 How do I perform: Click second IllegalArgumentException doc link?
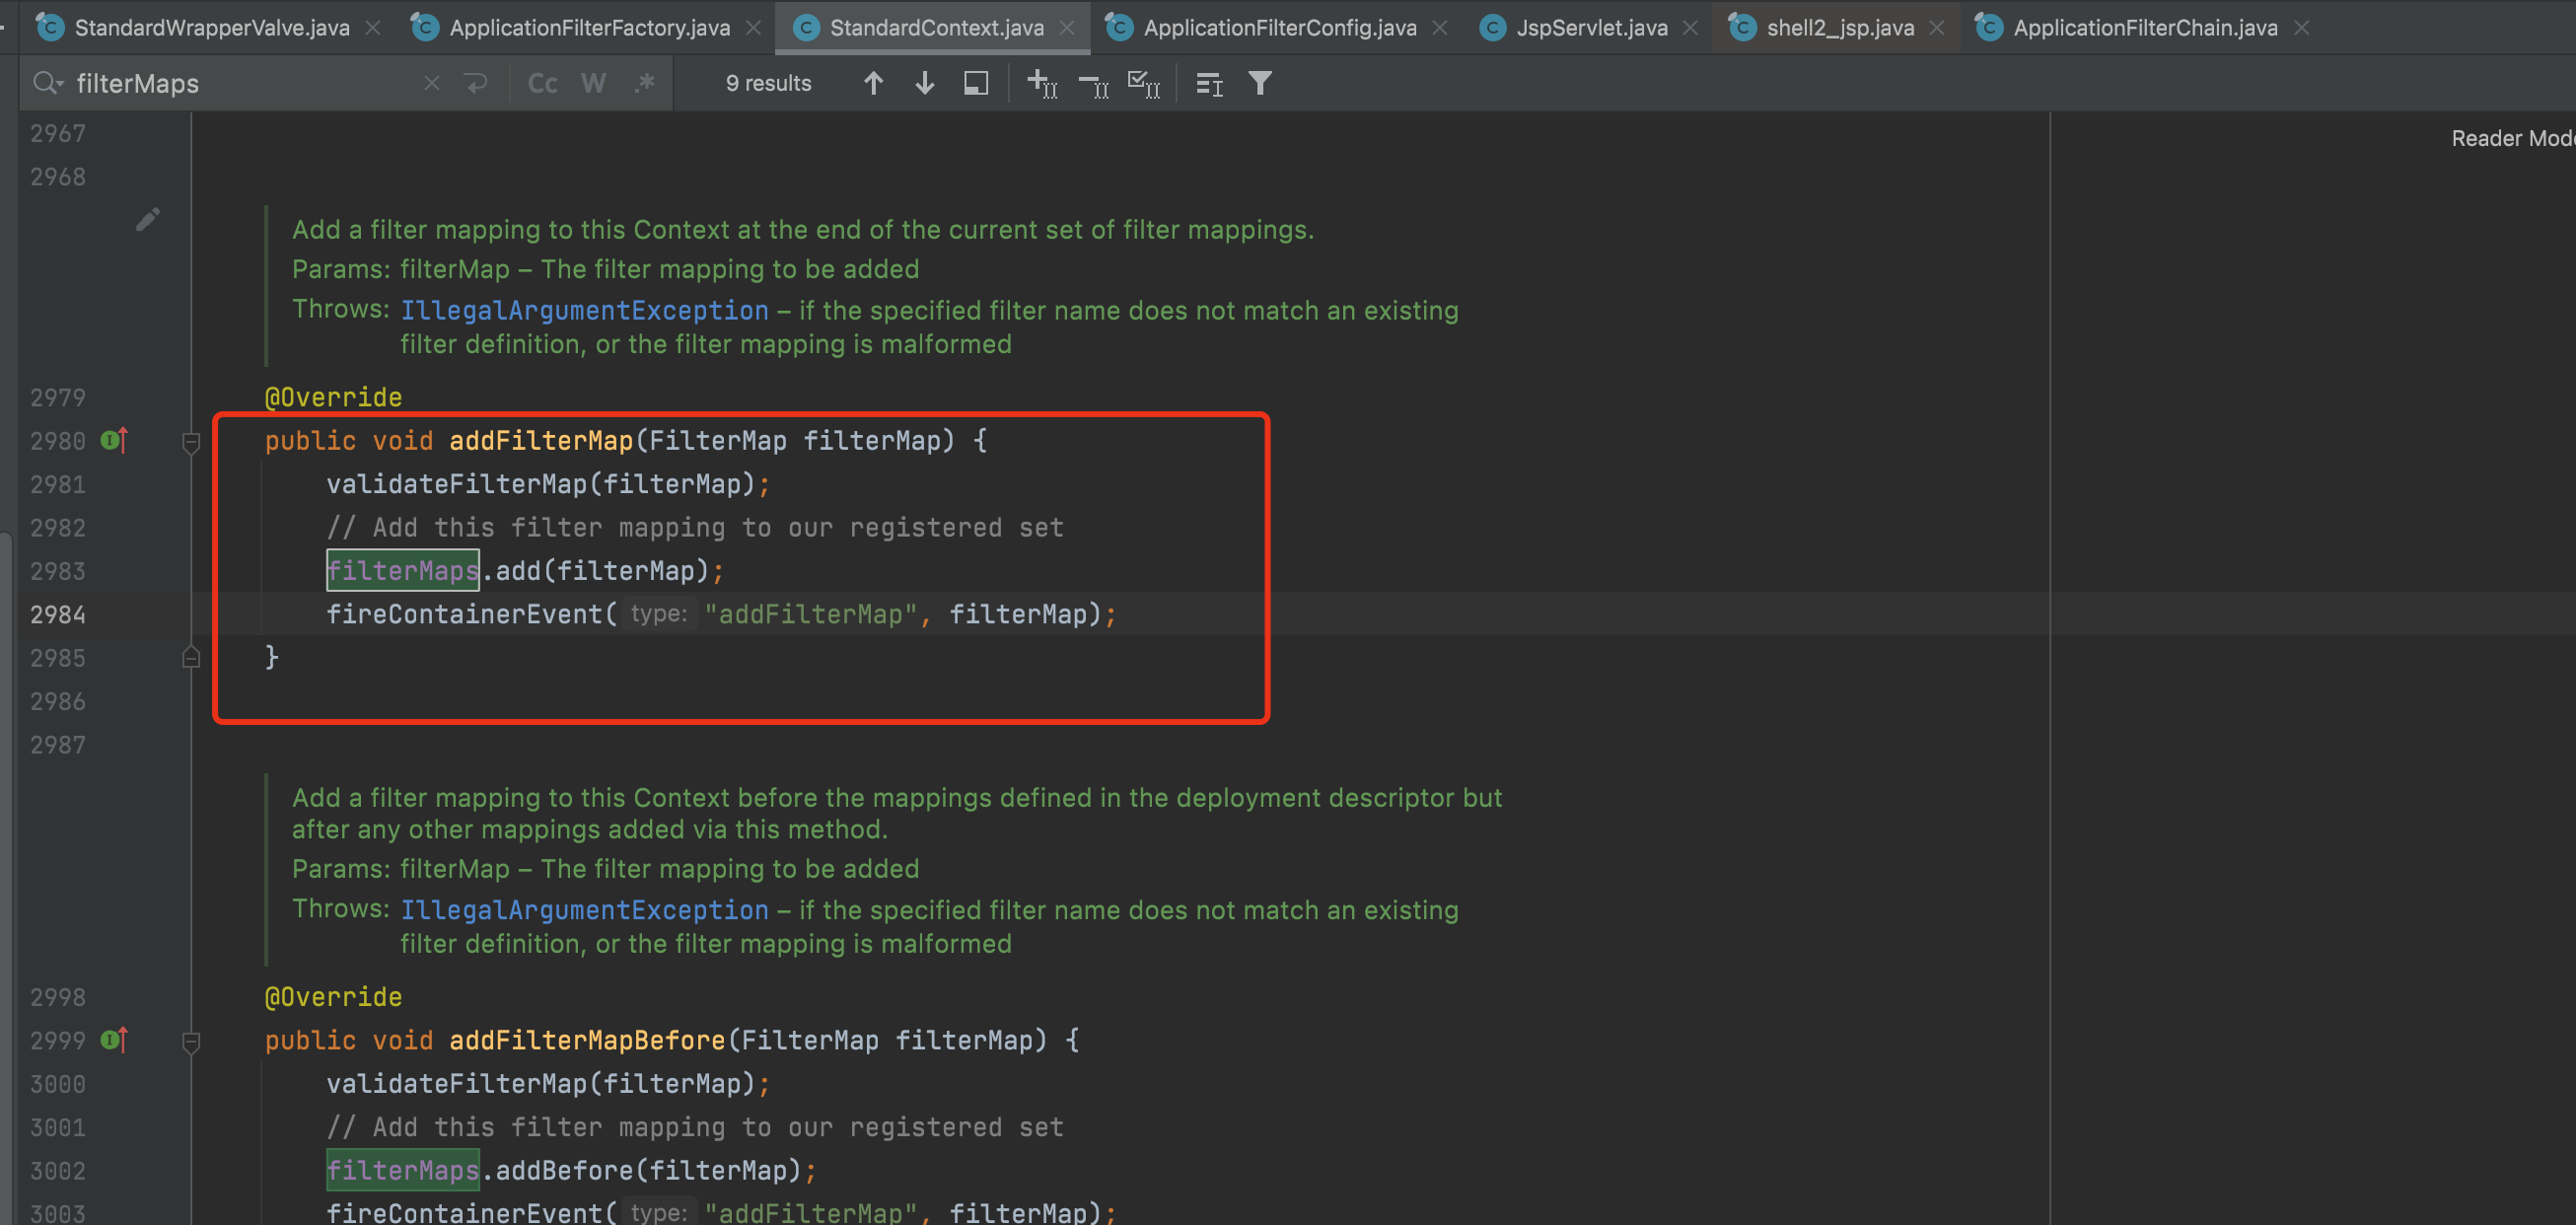(584, 910)
